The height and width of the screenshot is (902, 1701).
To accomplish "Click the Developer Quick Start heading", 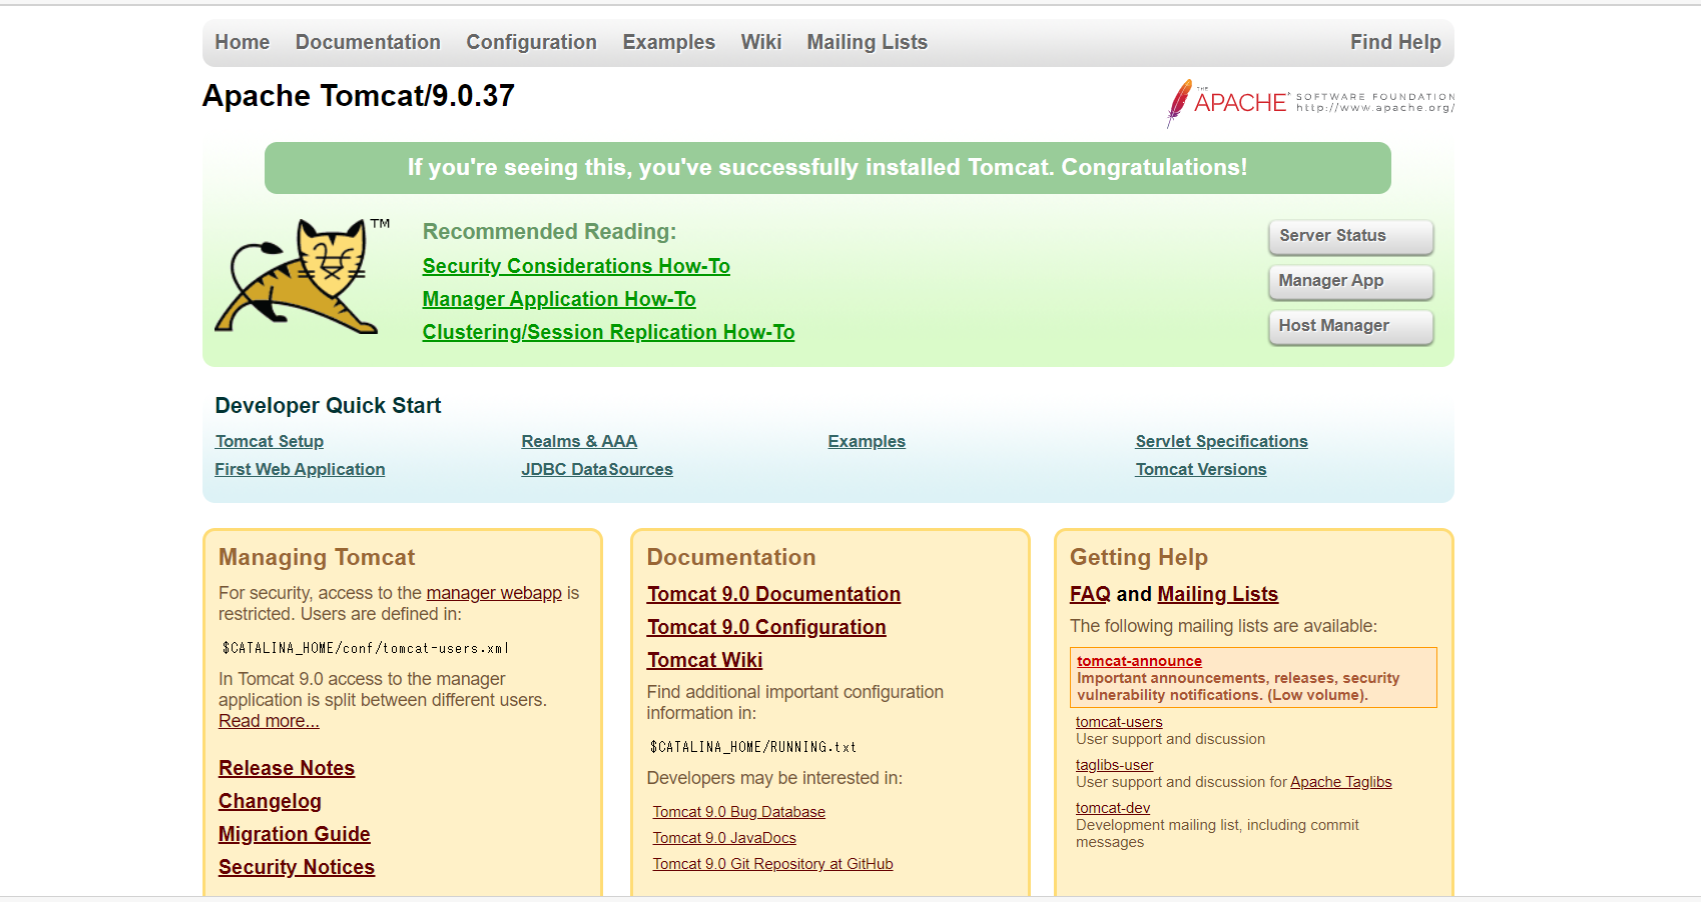I will [x=328, y=405].
